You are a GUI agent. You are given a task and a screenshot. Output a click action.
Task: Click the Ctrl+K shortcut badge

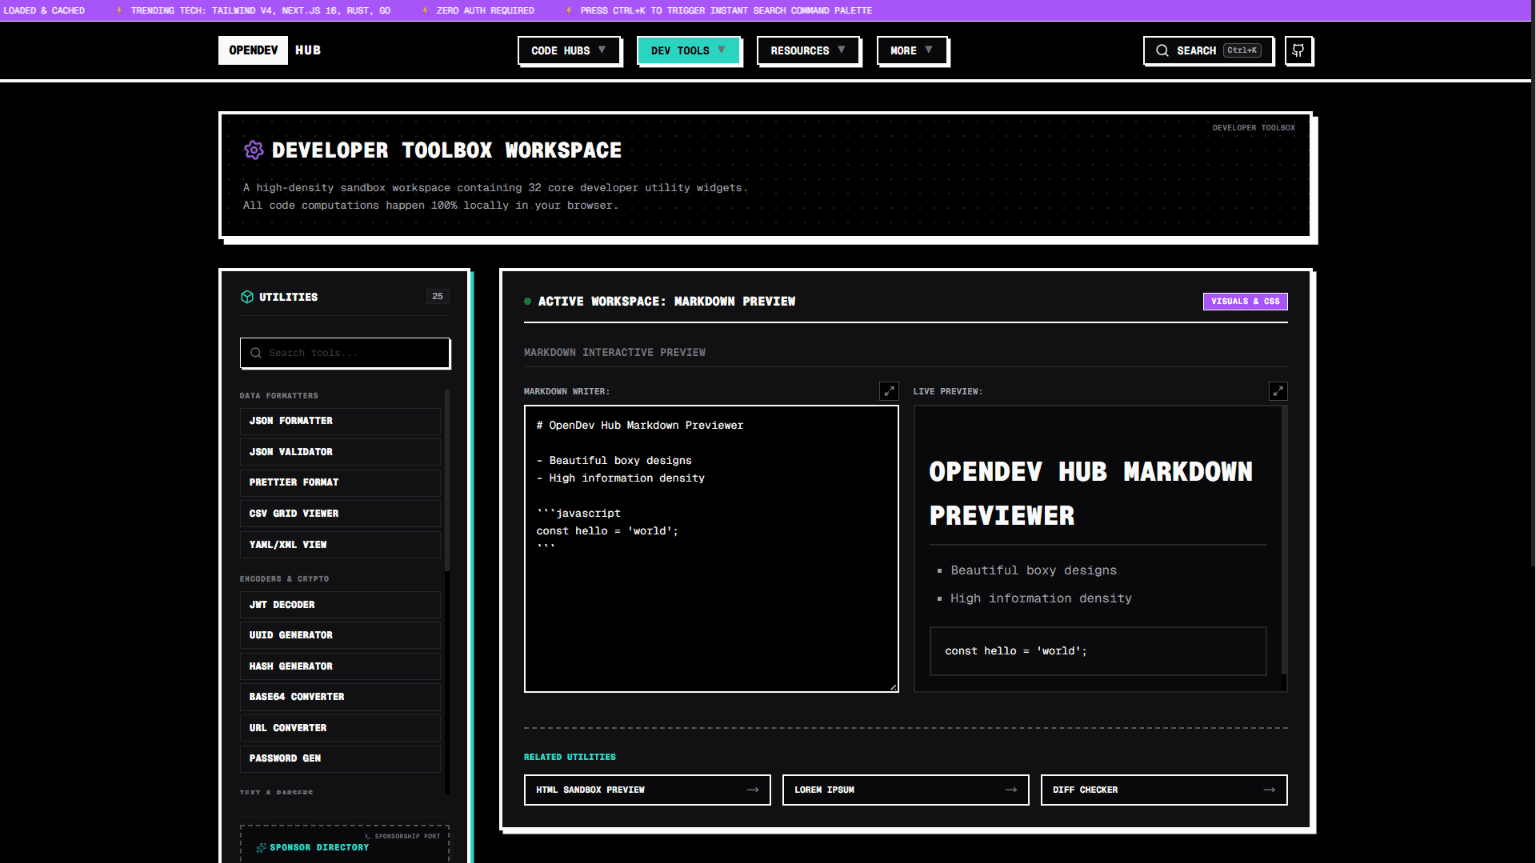(x=1242, y=50)
